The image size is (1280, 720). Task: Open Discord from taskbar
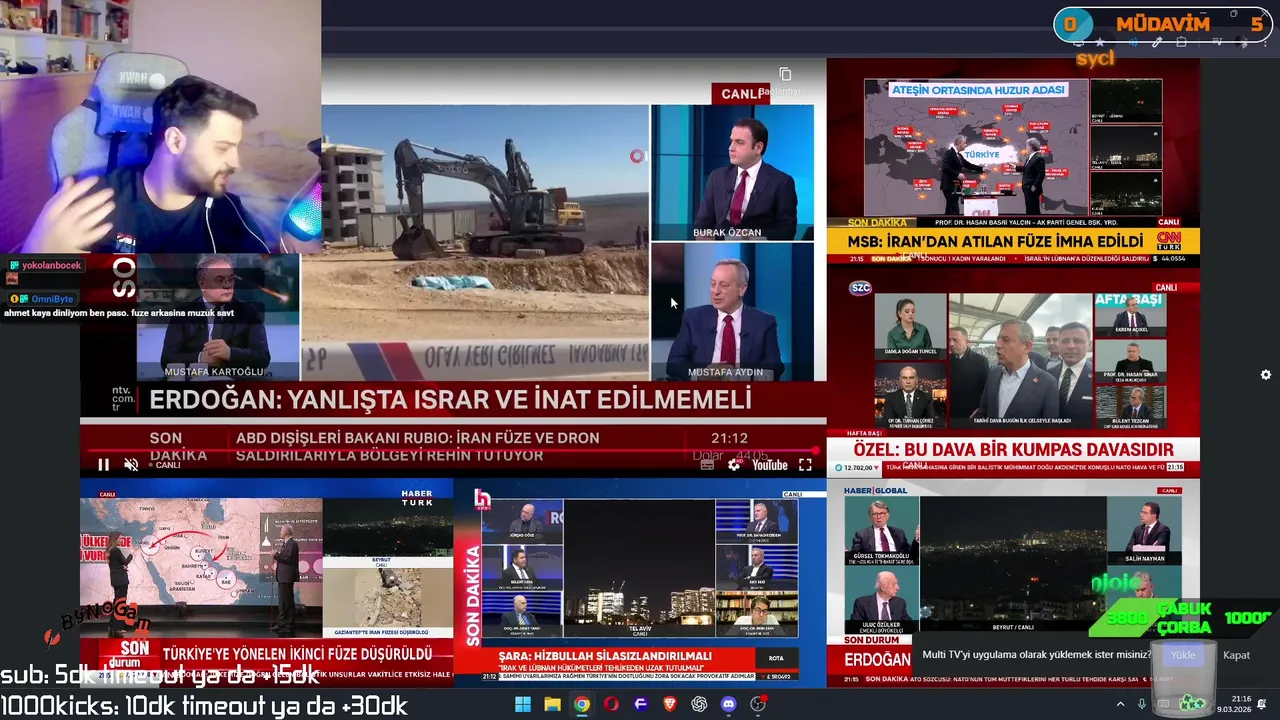[x=729, y=704]
